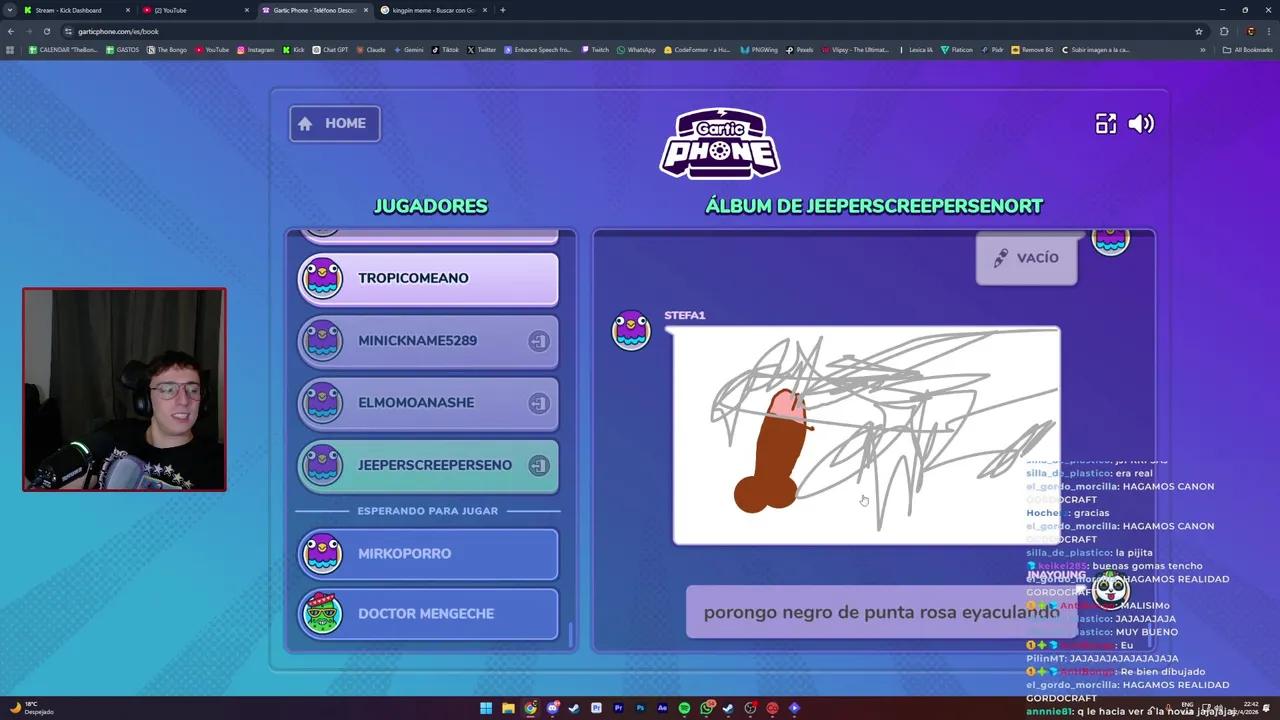This screenshot has width=1280, height=720.
Task: Switch to the YouTube browser tab
Action: tap(170, 10)
